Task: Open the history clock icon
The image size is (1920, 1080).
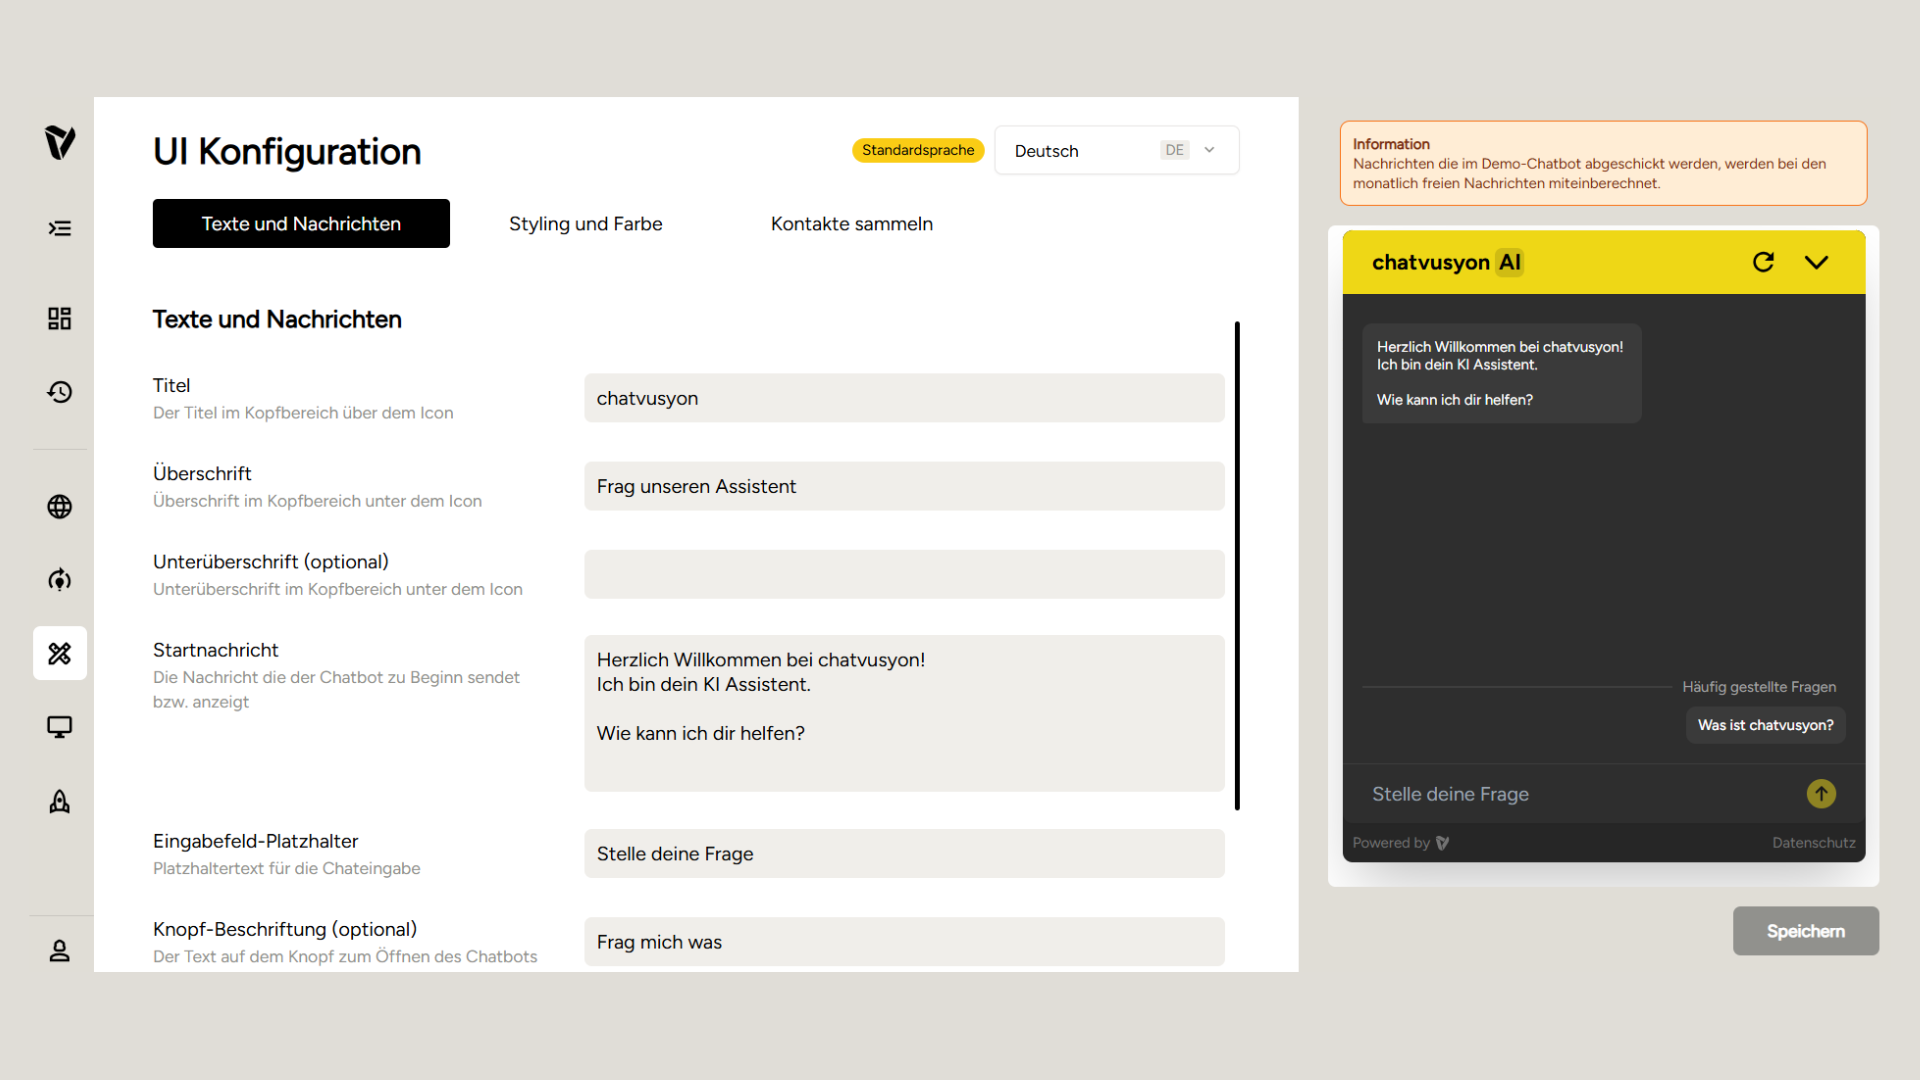Action: click(60, 392)
